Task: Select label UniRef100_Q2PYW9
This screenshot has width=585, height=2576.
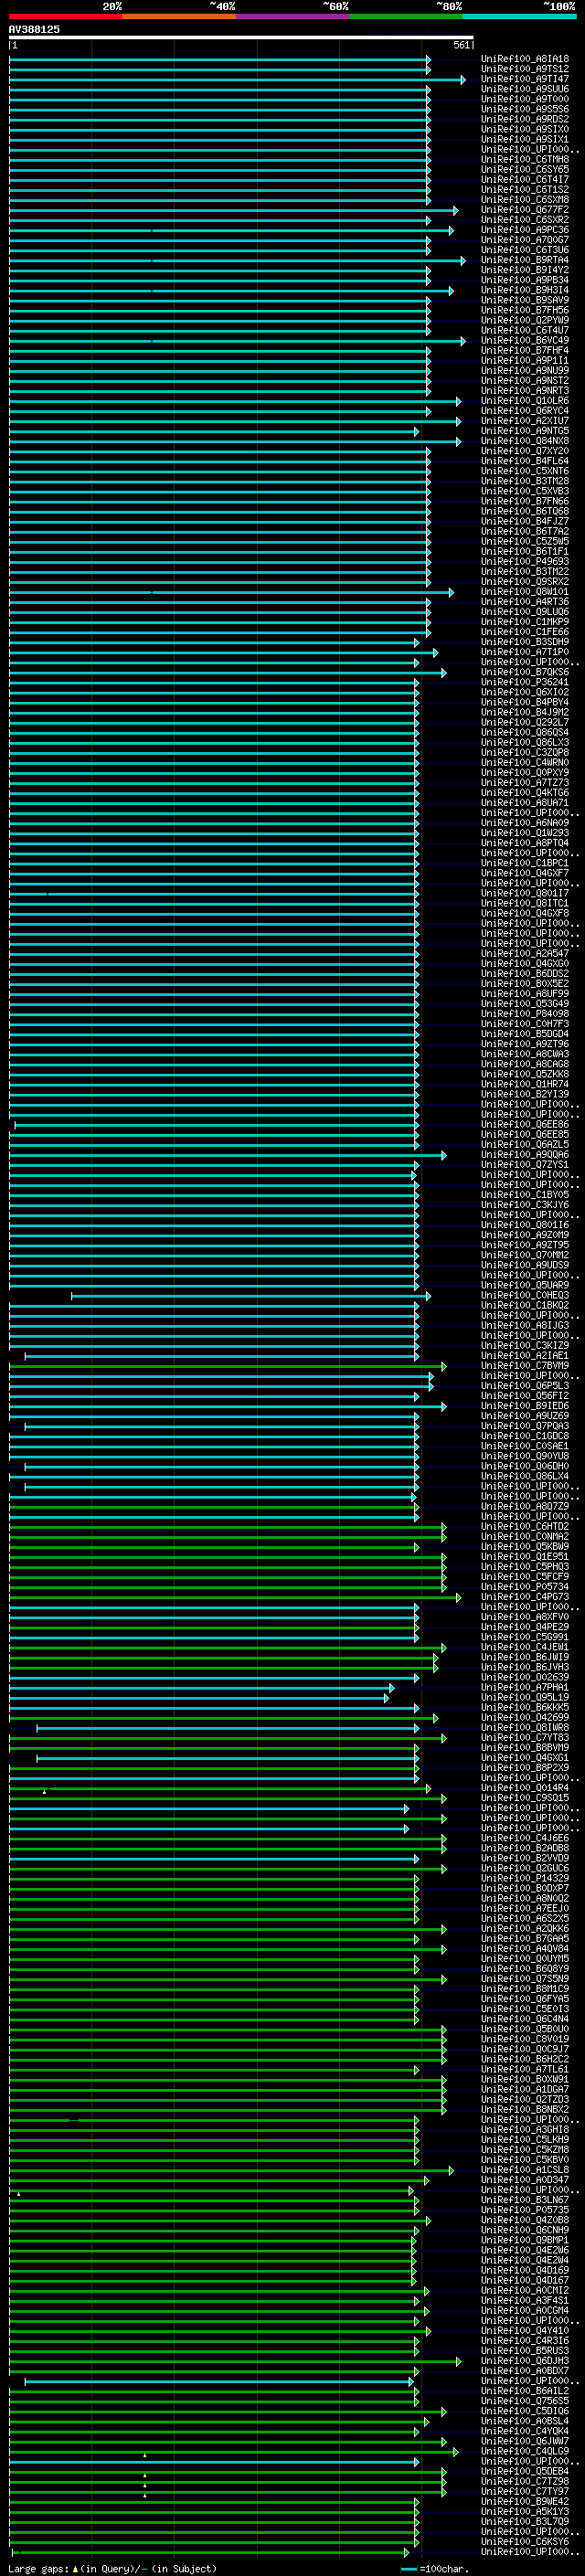Action: pos(525,320)
